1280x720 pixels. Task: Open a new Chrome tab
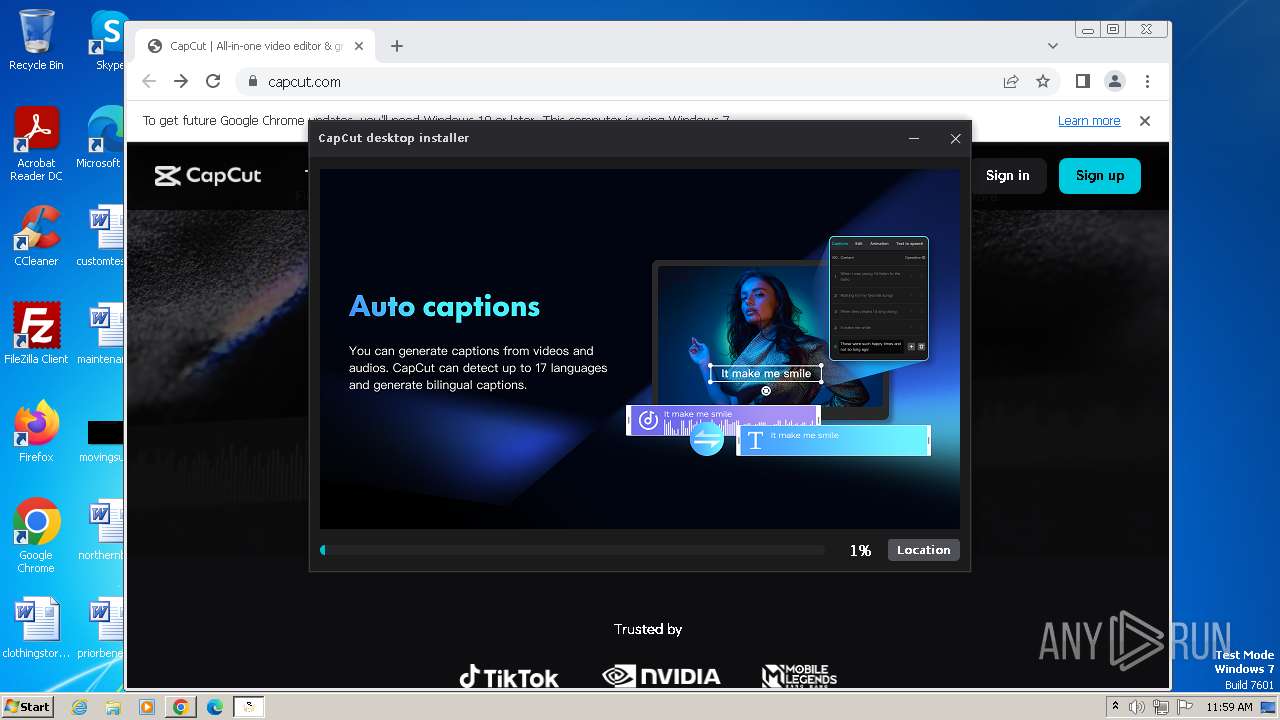[x=397, y=46]
